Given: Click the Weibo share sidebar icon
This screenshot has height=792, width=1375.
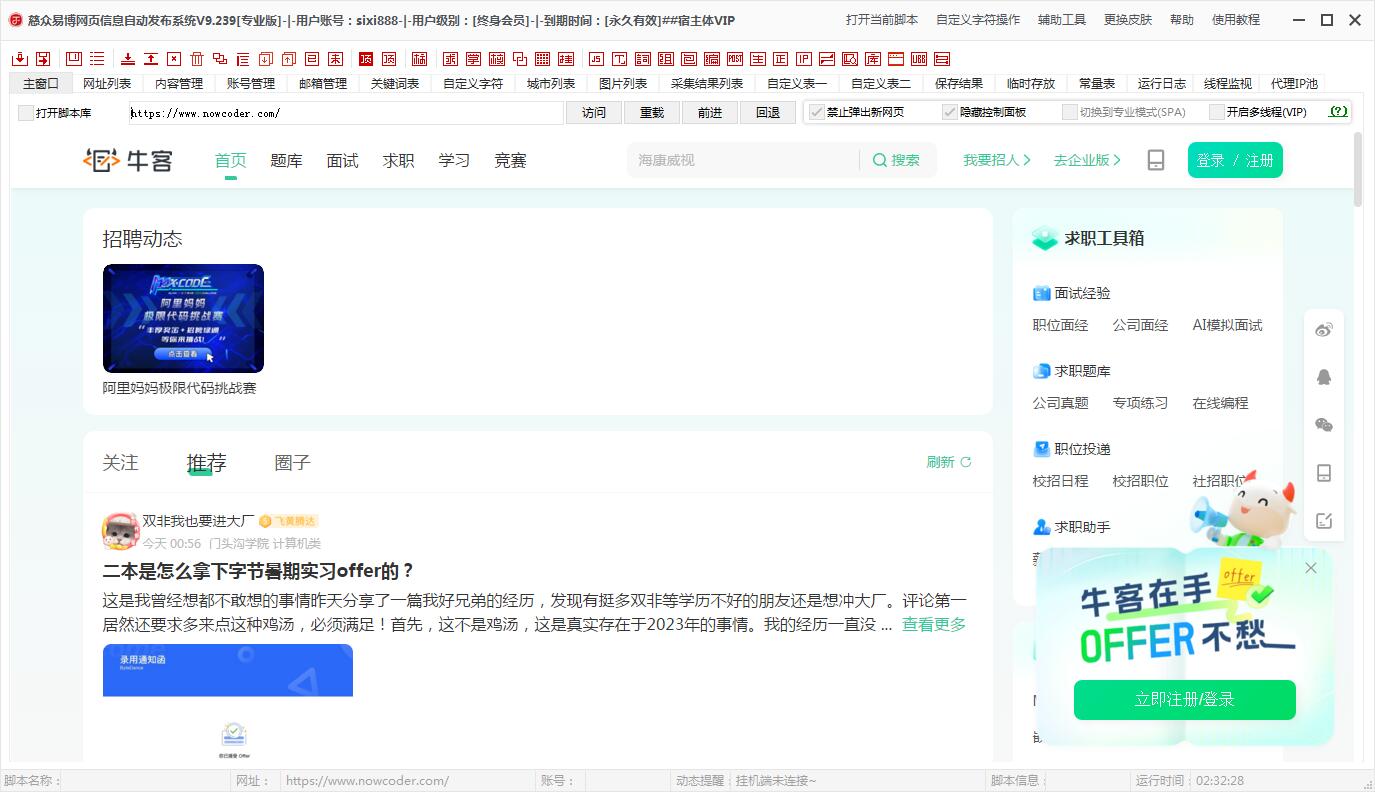Looking at the screenshot, I should tap(1324, 329).
